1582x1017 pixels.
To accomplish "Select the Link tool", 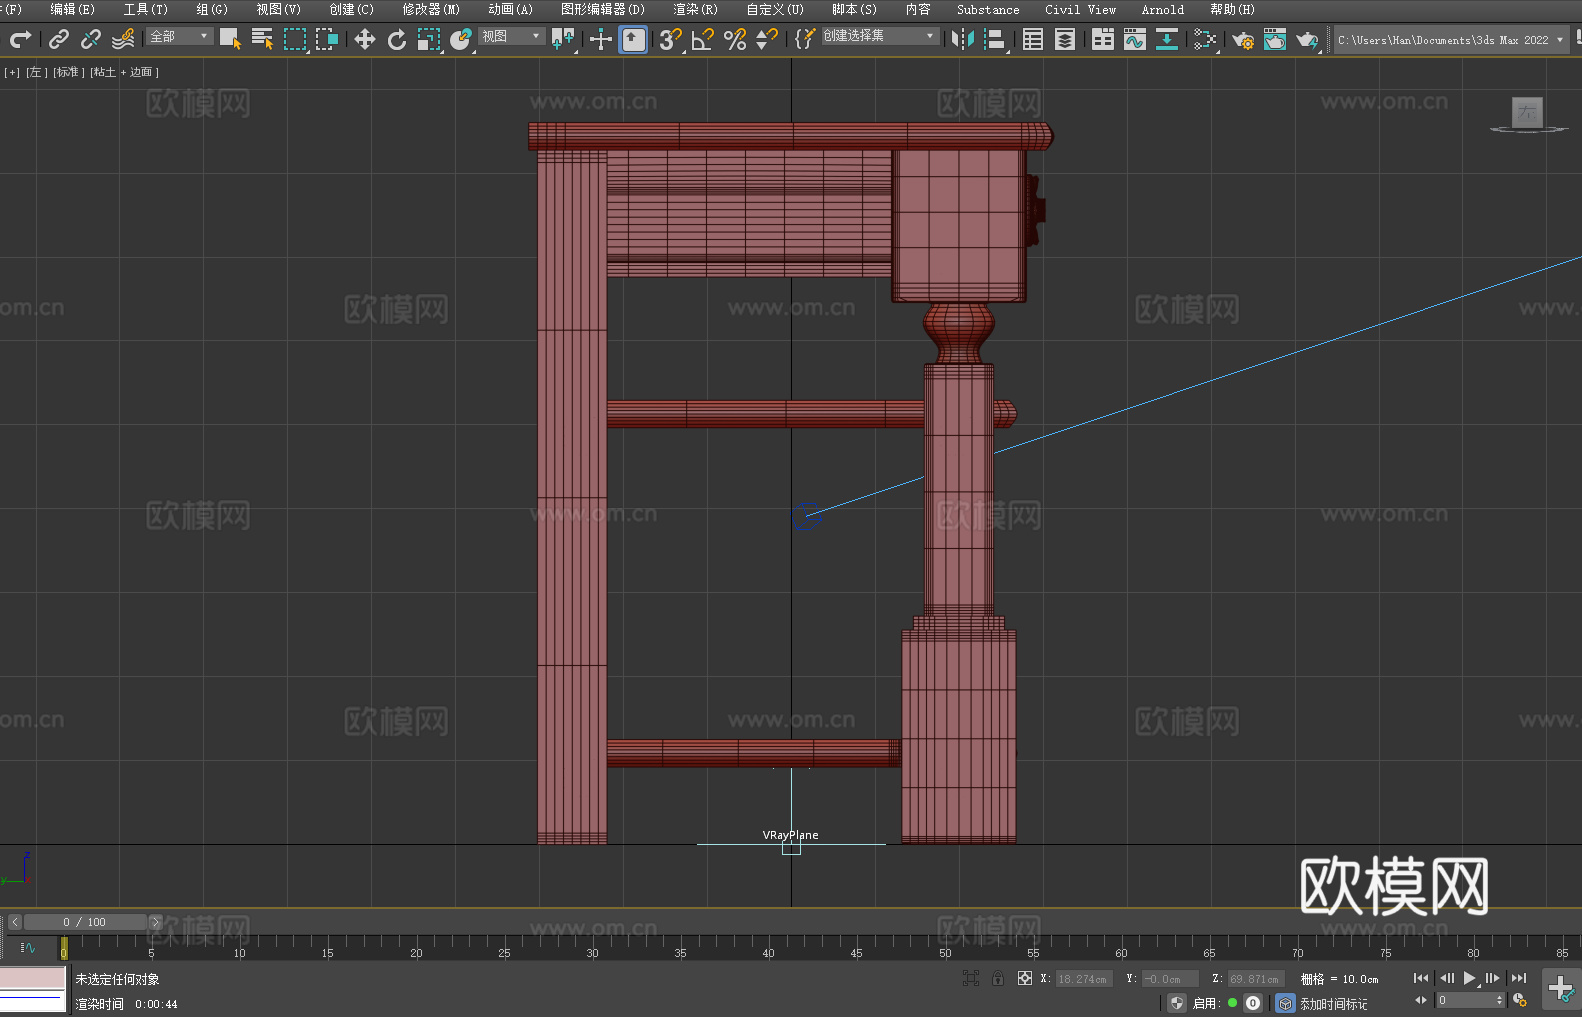I will (59, 39).
